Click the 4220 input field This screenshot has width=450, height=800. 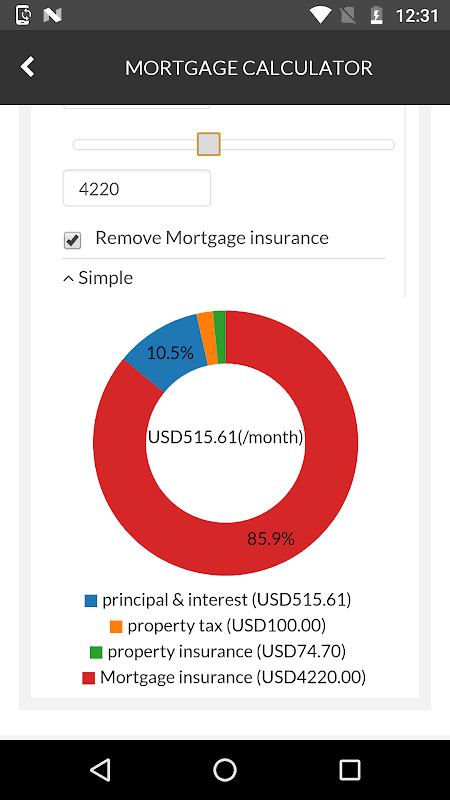tap(137, 188)
